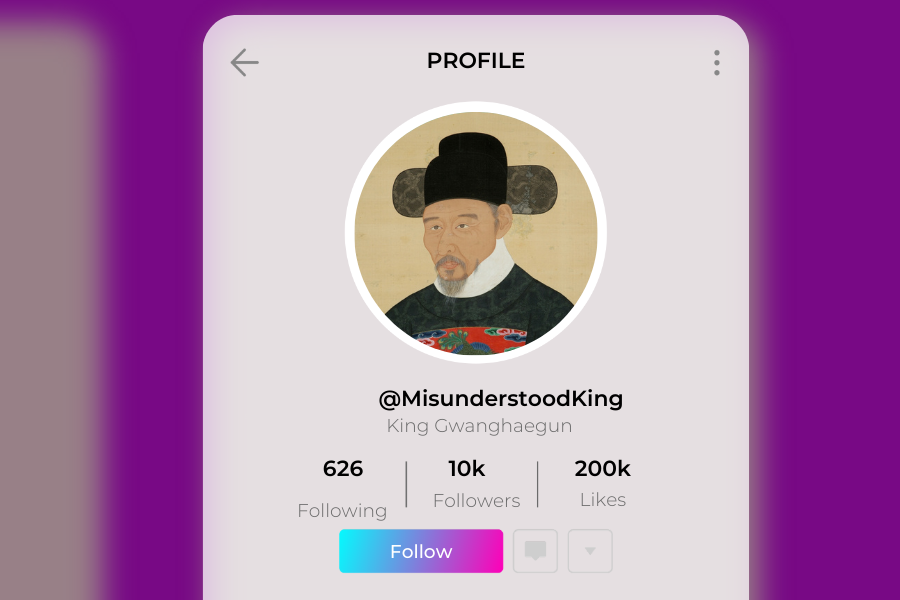View the 626 Following count

point(343,469)
